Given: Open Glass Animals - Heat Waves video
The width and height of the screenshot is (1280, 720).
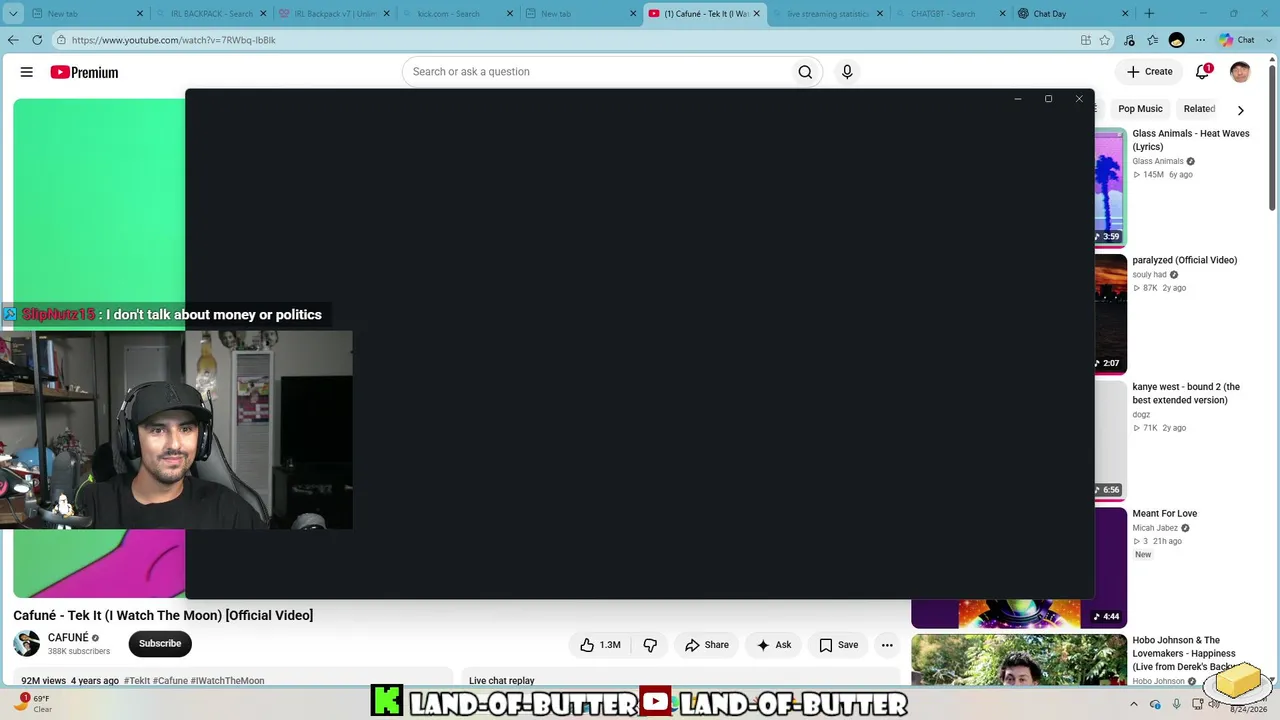Looking at the screenshot, I should 1191,140.
